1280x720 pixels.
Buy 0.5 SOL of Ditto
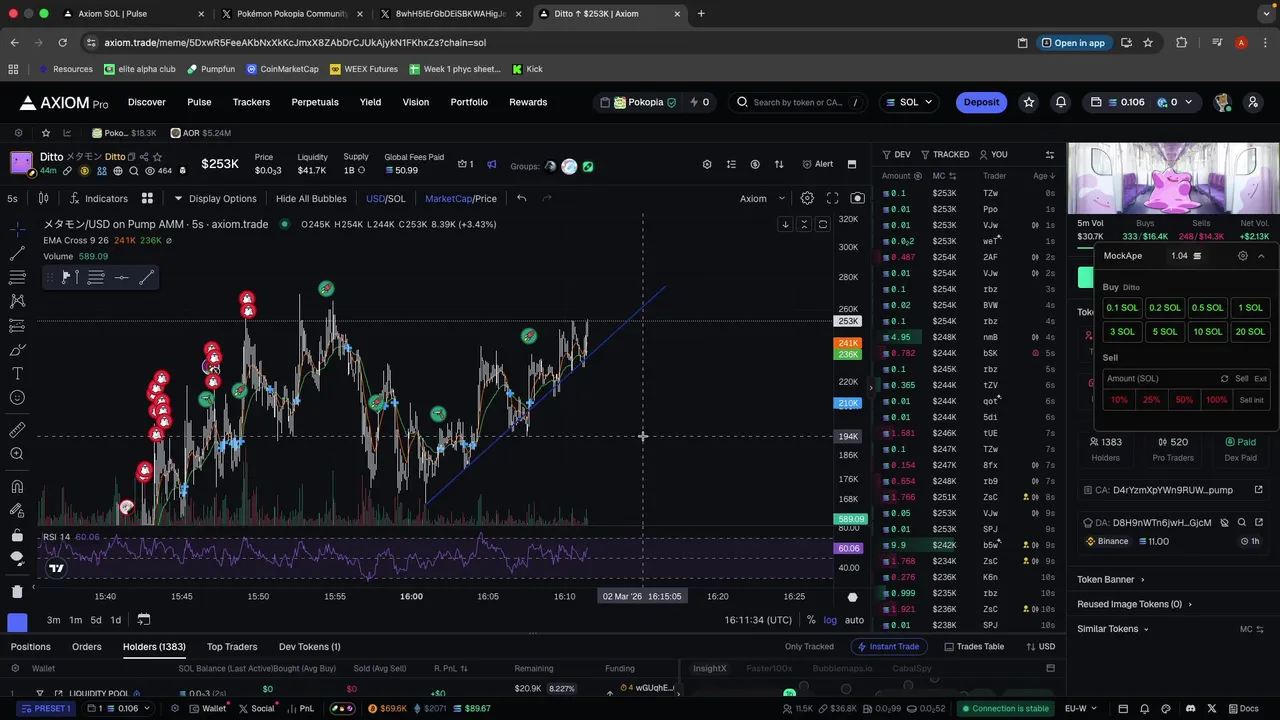(1207, 308)
